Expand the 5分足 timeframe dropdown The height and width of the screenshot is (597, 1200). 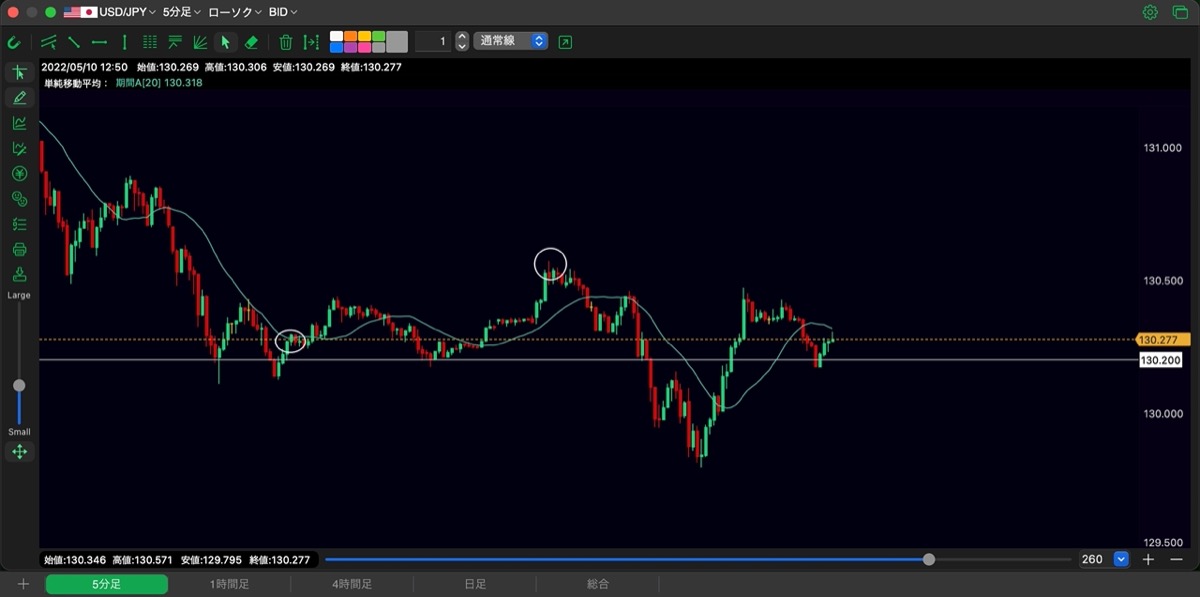[181, 12]
